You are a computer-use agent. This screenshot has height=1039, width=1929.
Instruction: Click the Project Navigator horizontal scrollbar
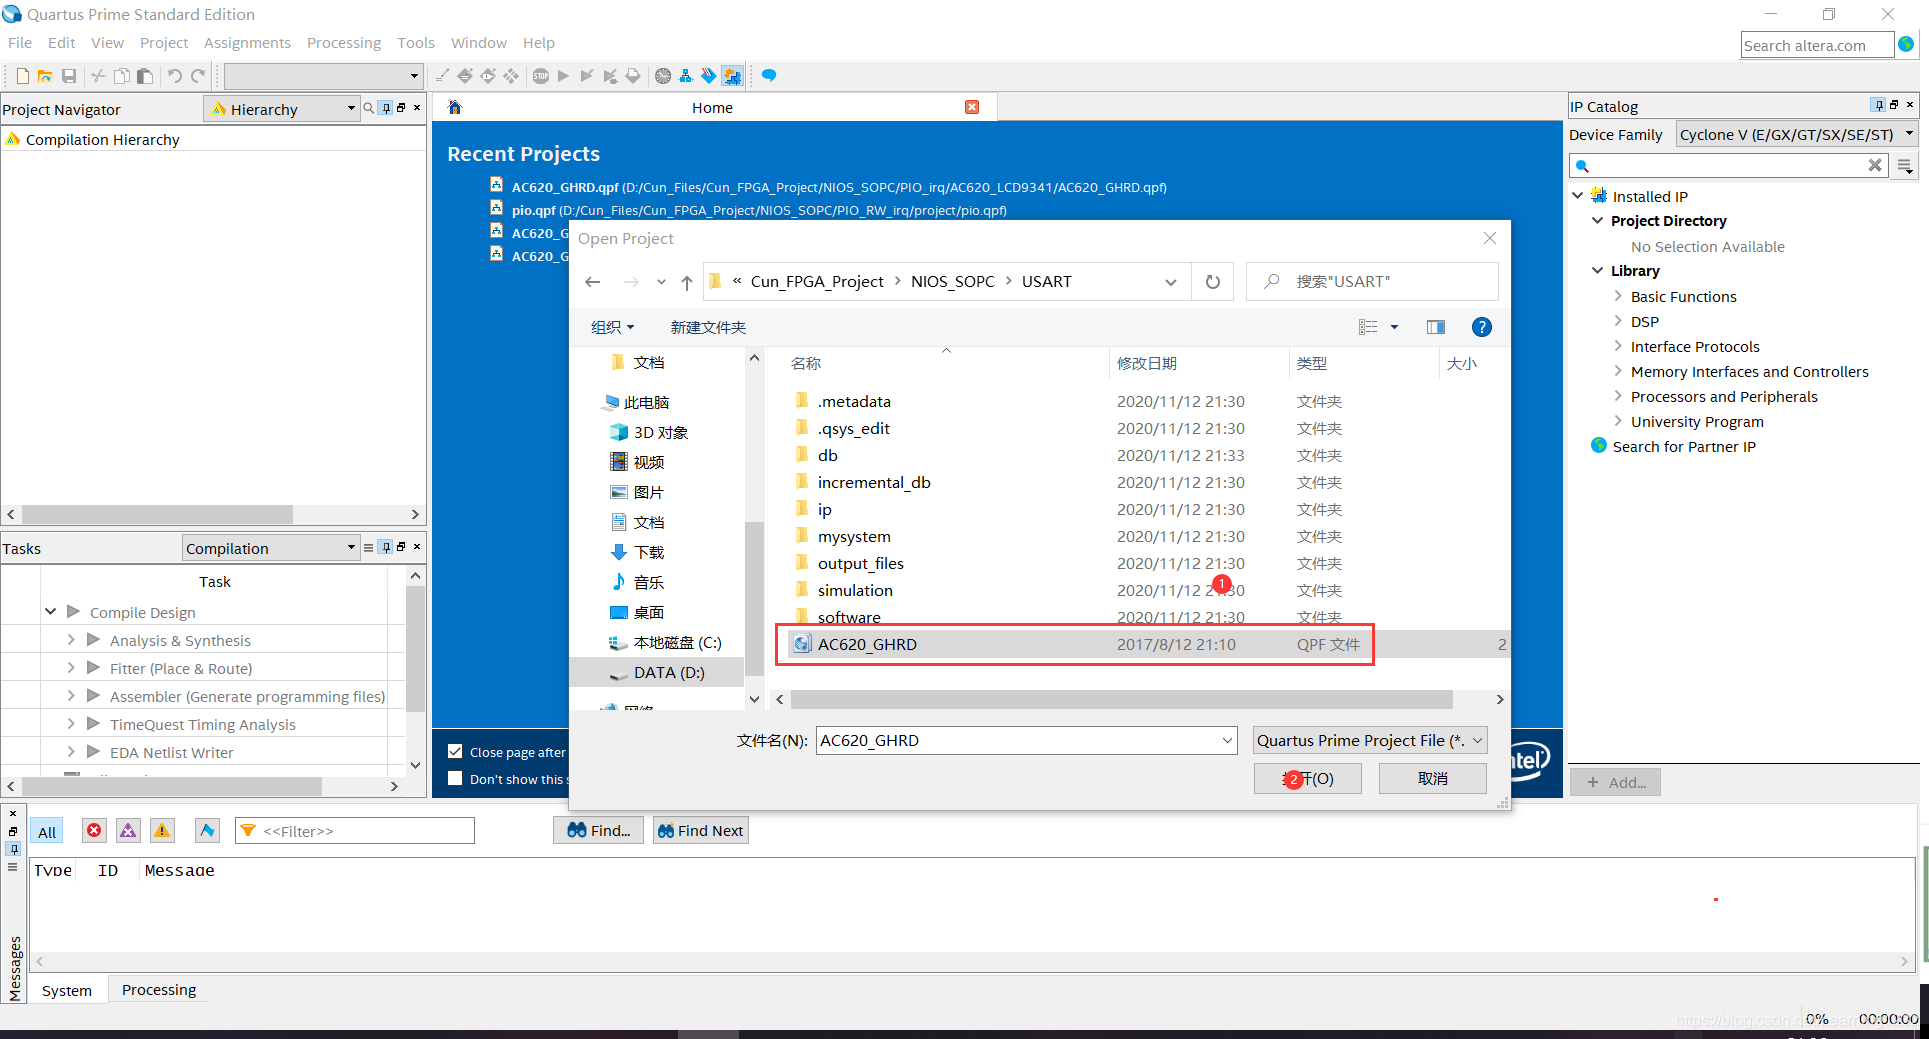[157, 514]
